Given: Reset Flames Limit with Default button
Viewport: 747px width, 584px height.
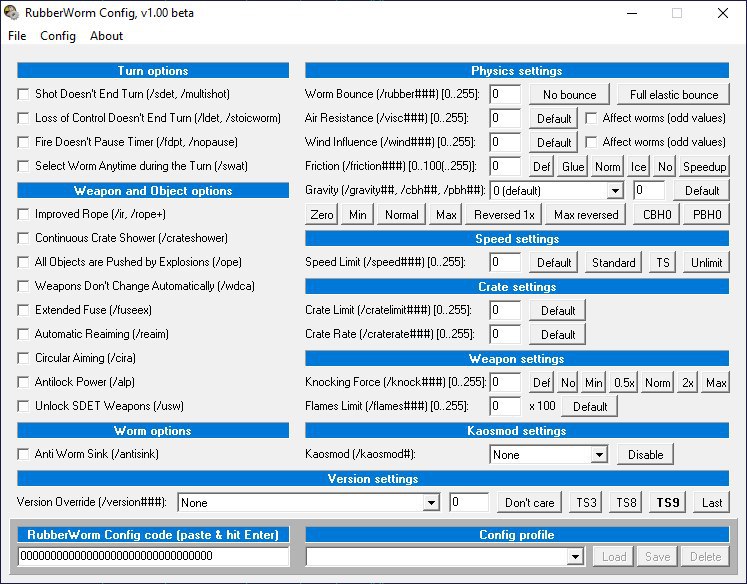Looking at the screenshot, I should (x=589, y=406).
